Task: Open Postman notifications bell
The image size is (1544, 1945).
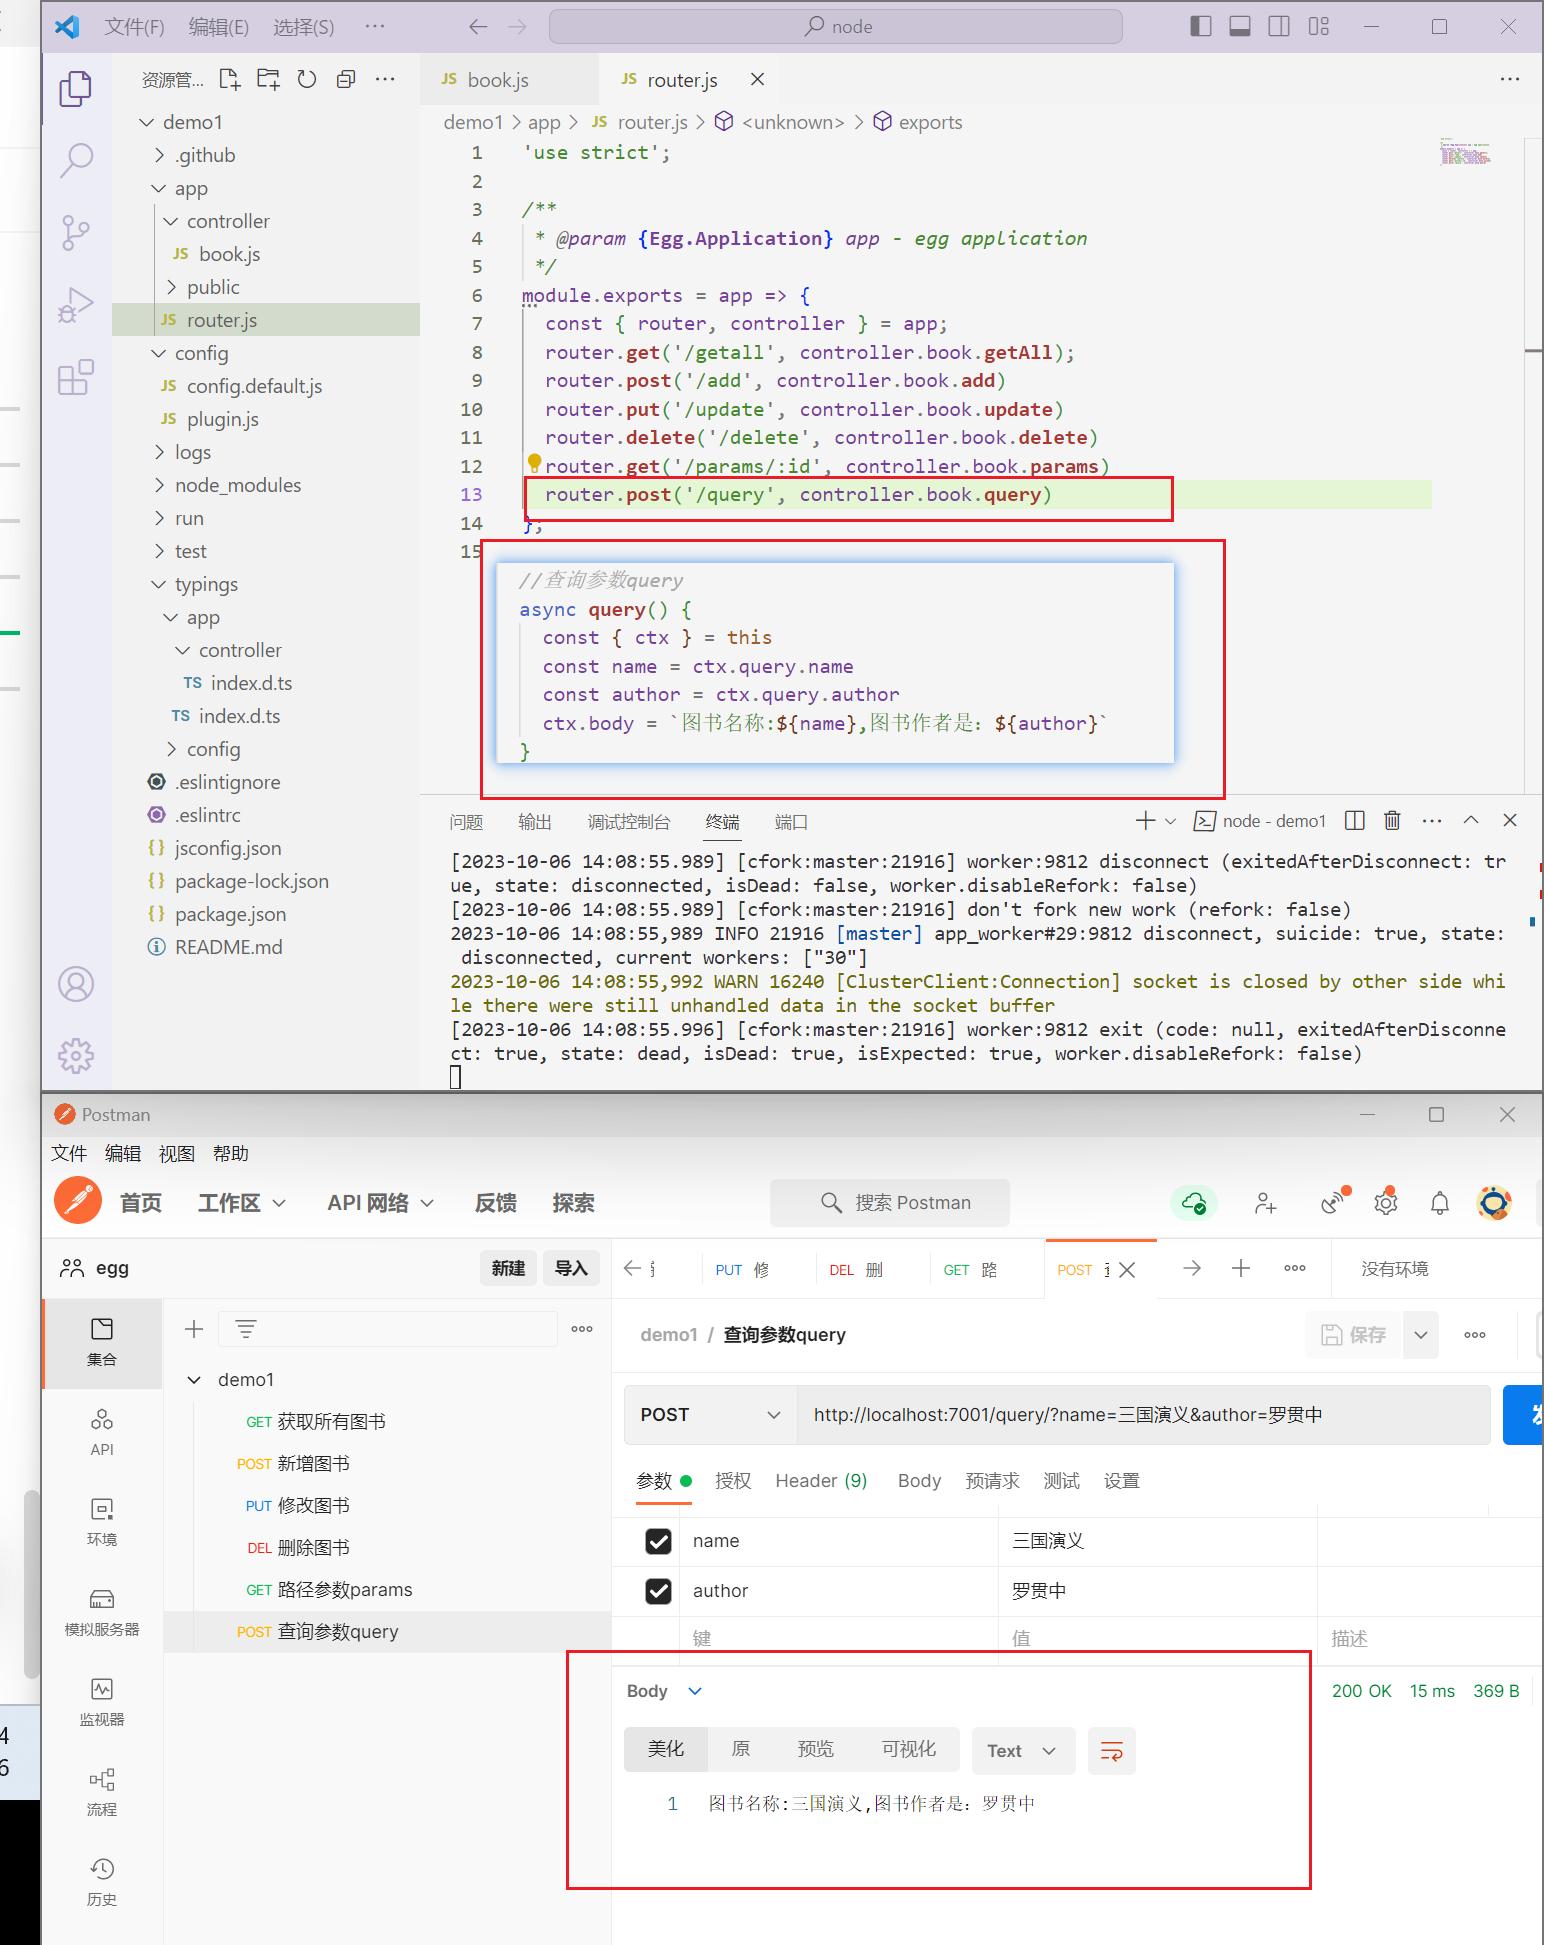Action: [x=1440, y=1203]
